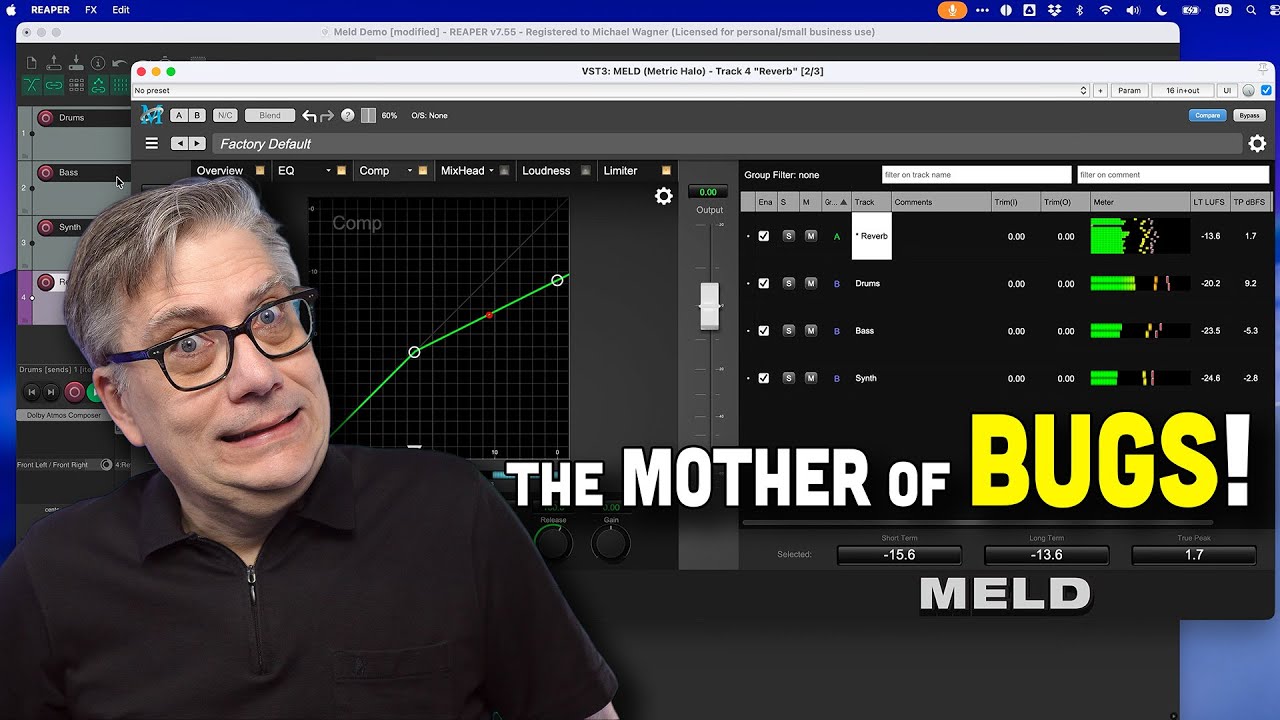Open the Comp graph settings gear
1280x720 pixels.
[x=663, y=196]
